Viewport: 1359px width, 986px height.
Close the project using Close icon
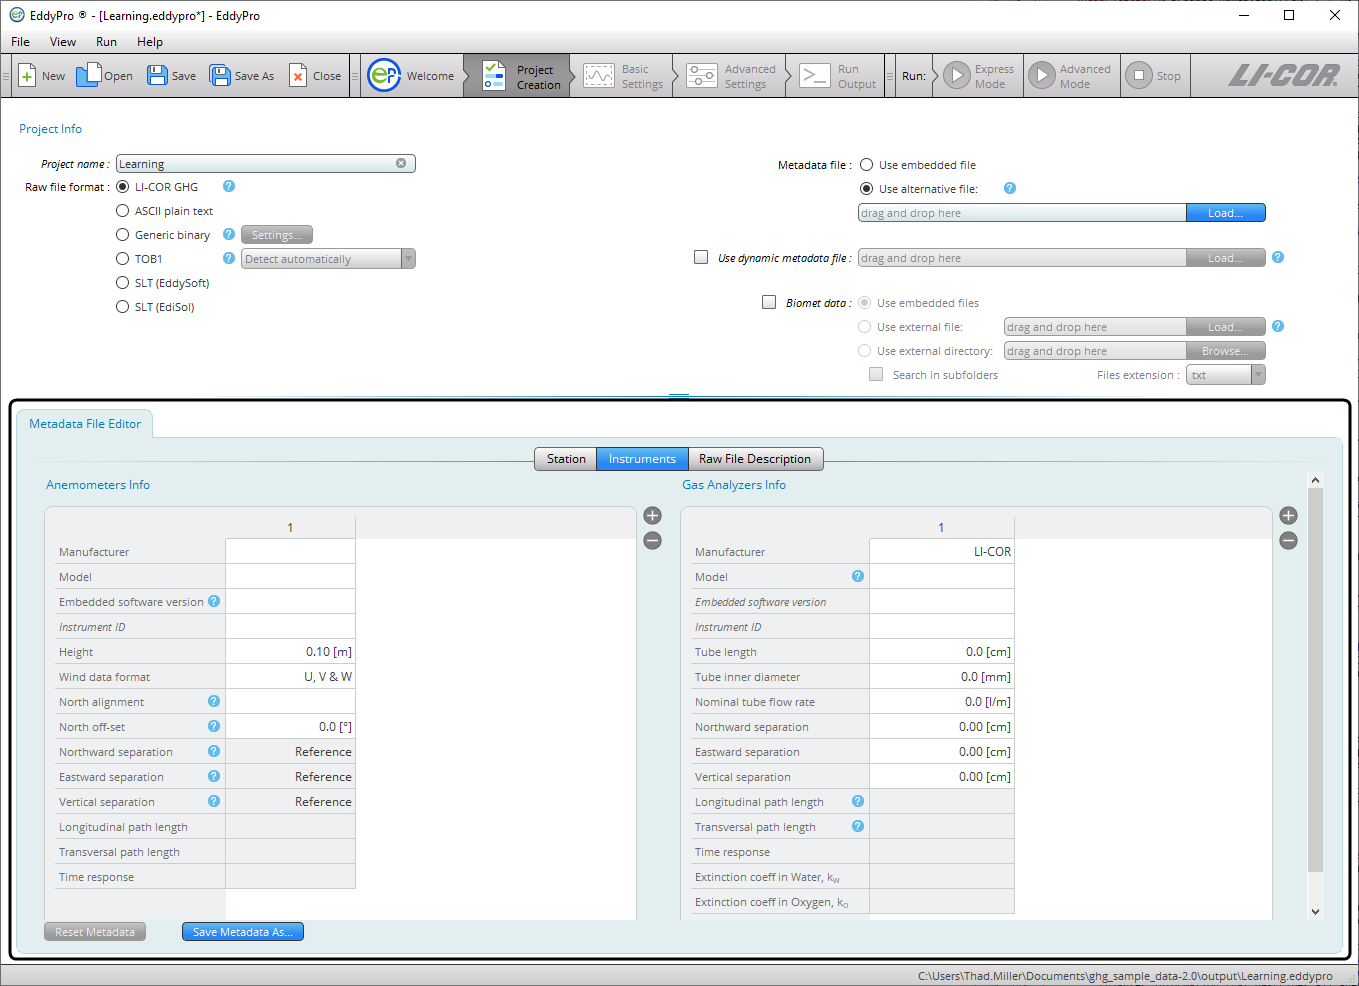point(315,76)
